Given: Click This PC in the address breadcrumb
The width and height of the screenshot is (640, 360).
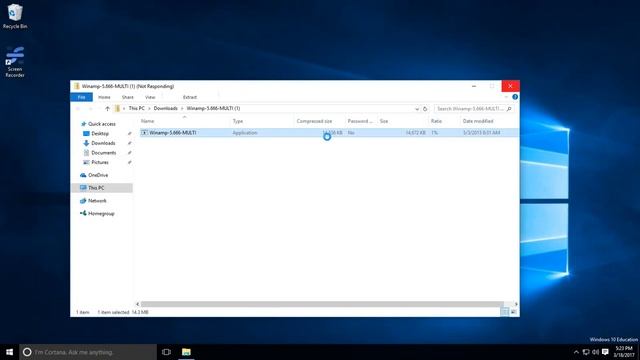Looking at the screenshot, I should coord(136,109).
